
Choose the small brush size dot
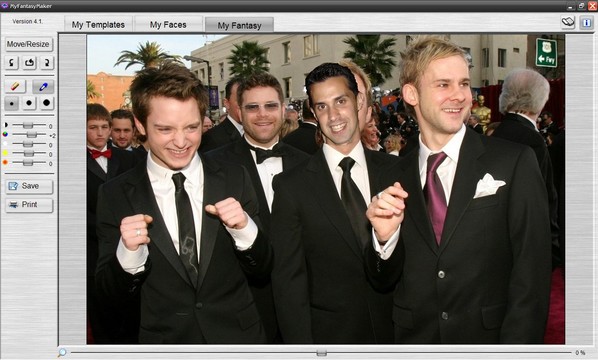coord(11,103)
